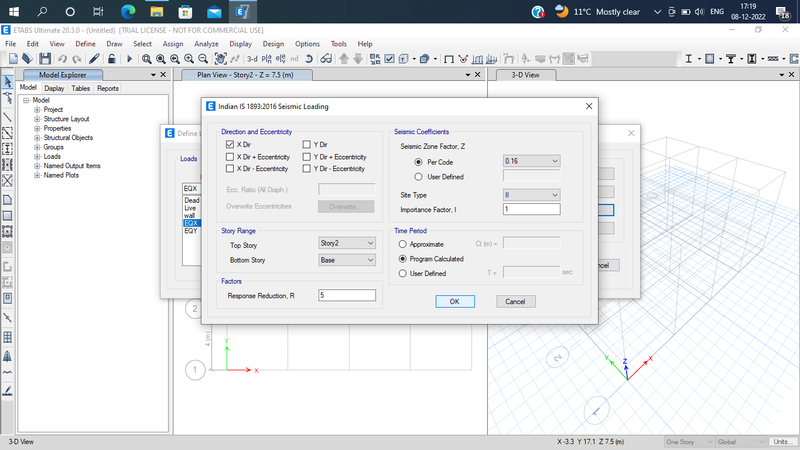Click the Rotate 3D View icon
This screenshot has width=800, height=450.
coord(309,59)
